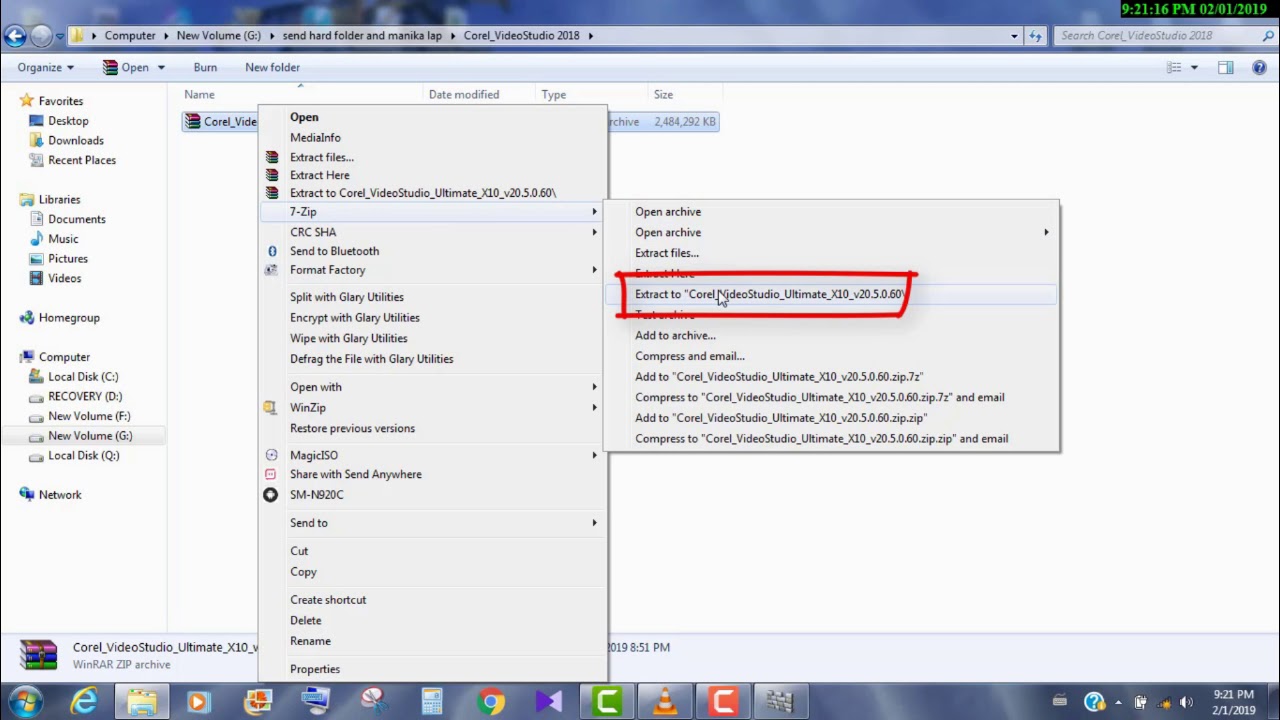
Task: Click the Send Anywhere icon in context menu
Action: click(271, 474)
